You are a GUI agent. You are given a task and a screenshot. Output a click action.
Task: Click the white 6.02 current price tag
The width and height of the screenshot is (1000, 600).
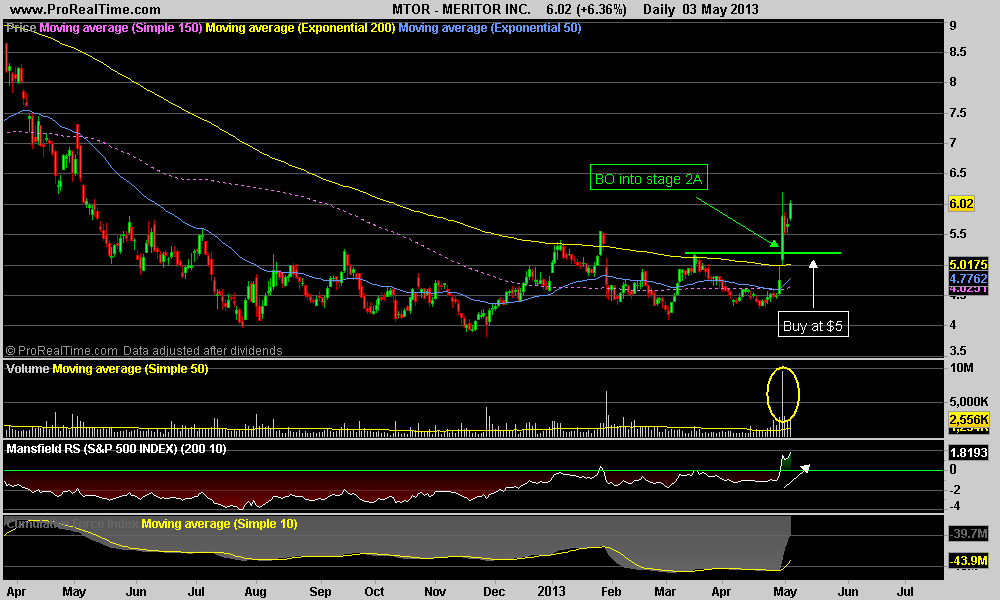point(961,204)
